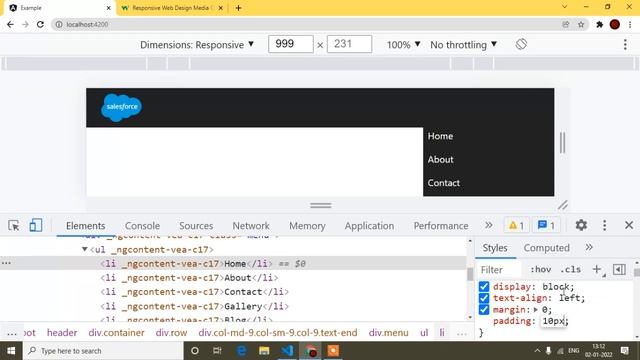The height and width of the screenshot is (360, 640).
Task: Open the No throttling dropdown
Action: 463,44
